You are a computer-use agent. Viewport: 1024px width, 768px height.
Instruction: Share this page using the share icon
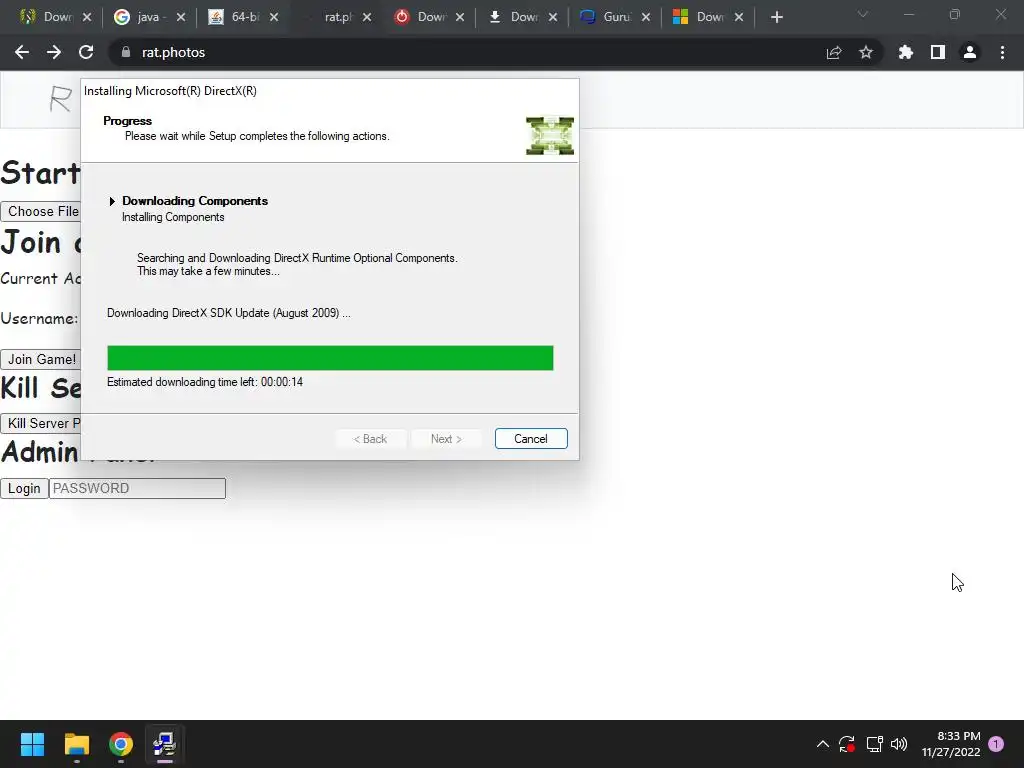tap(834, 52)
